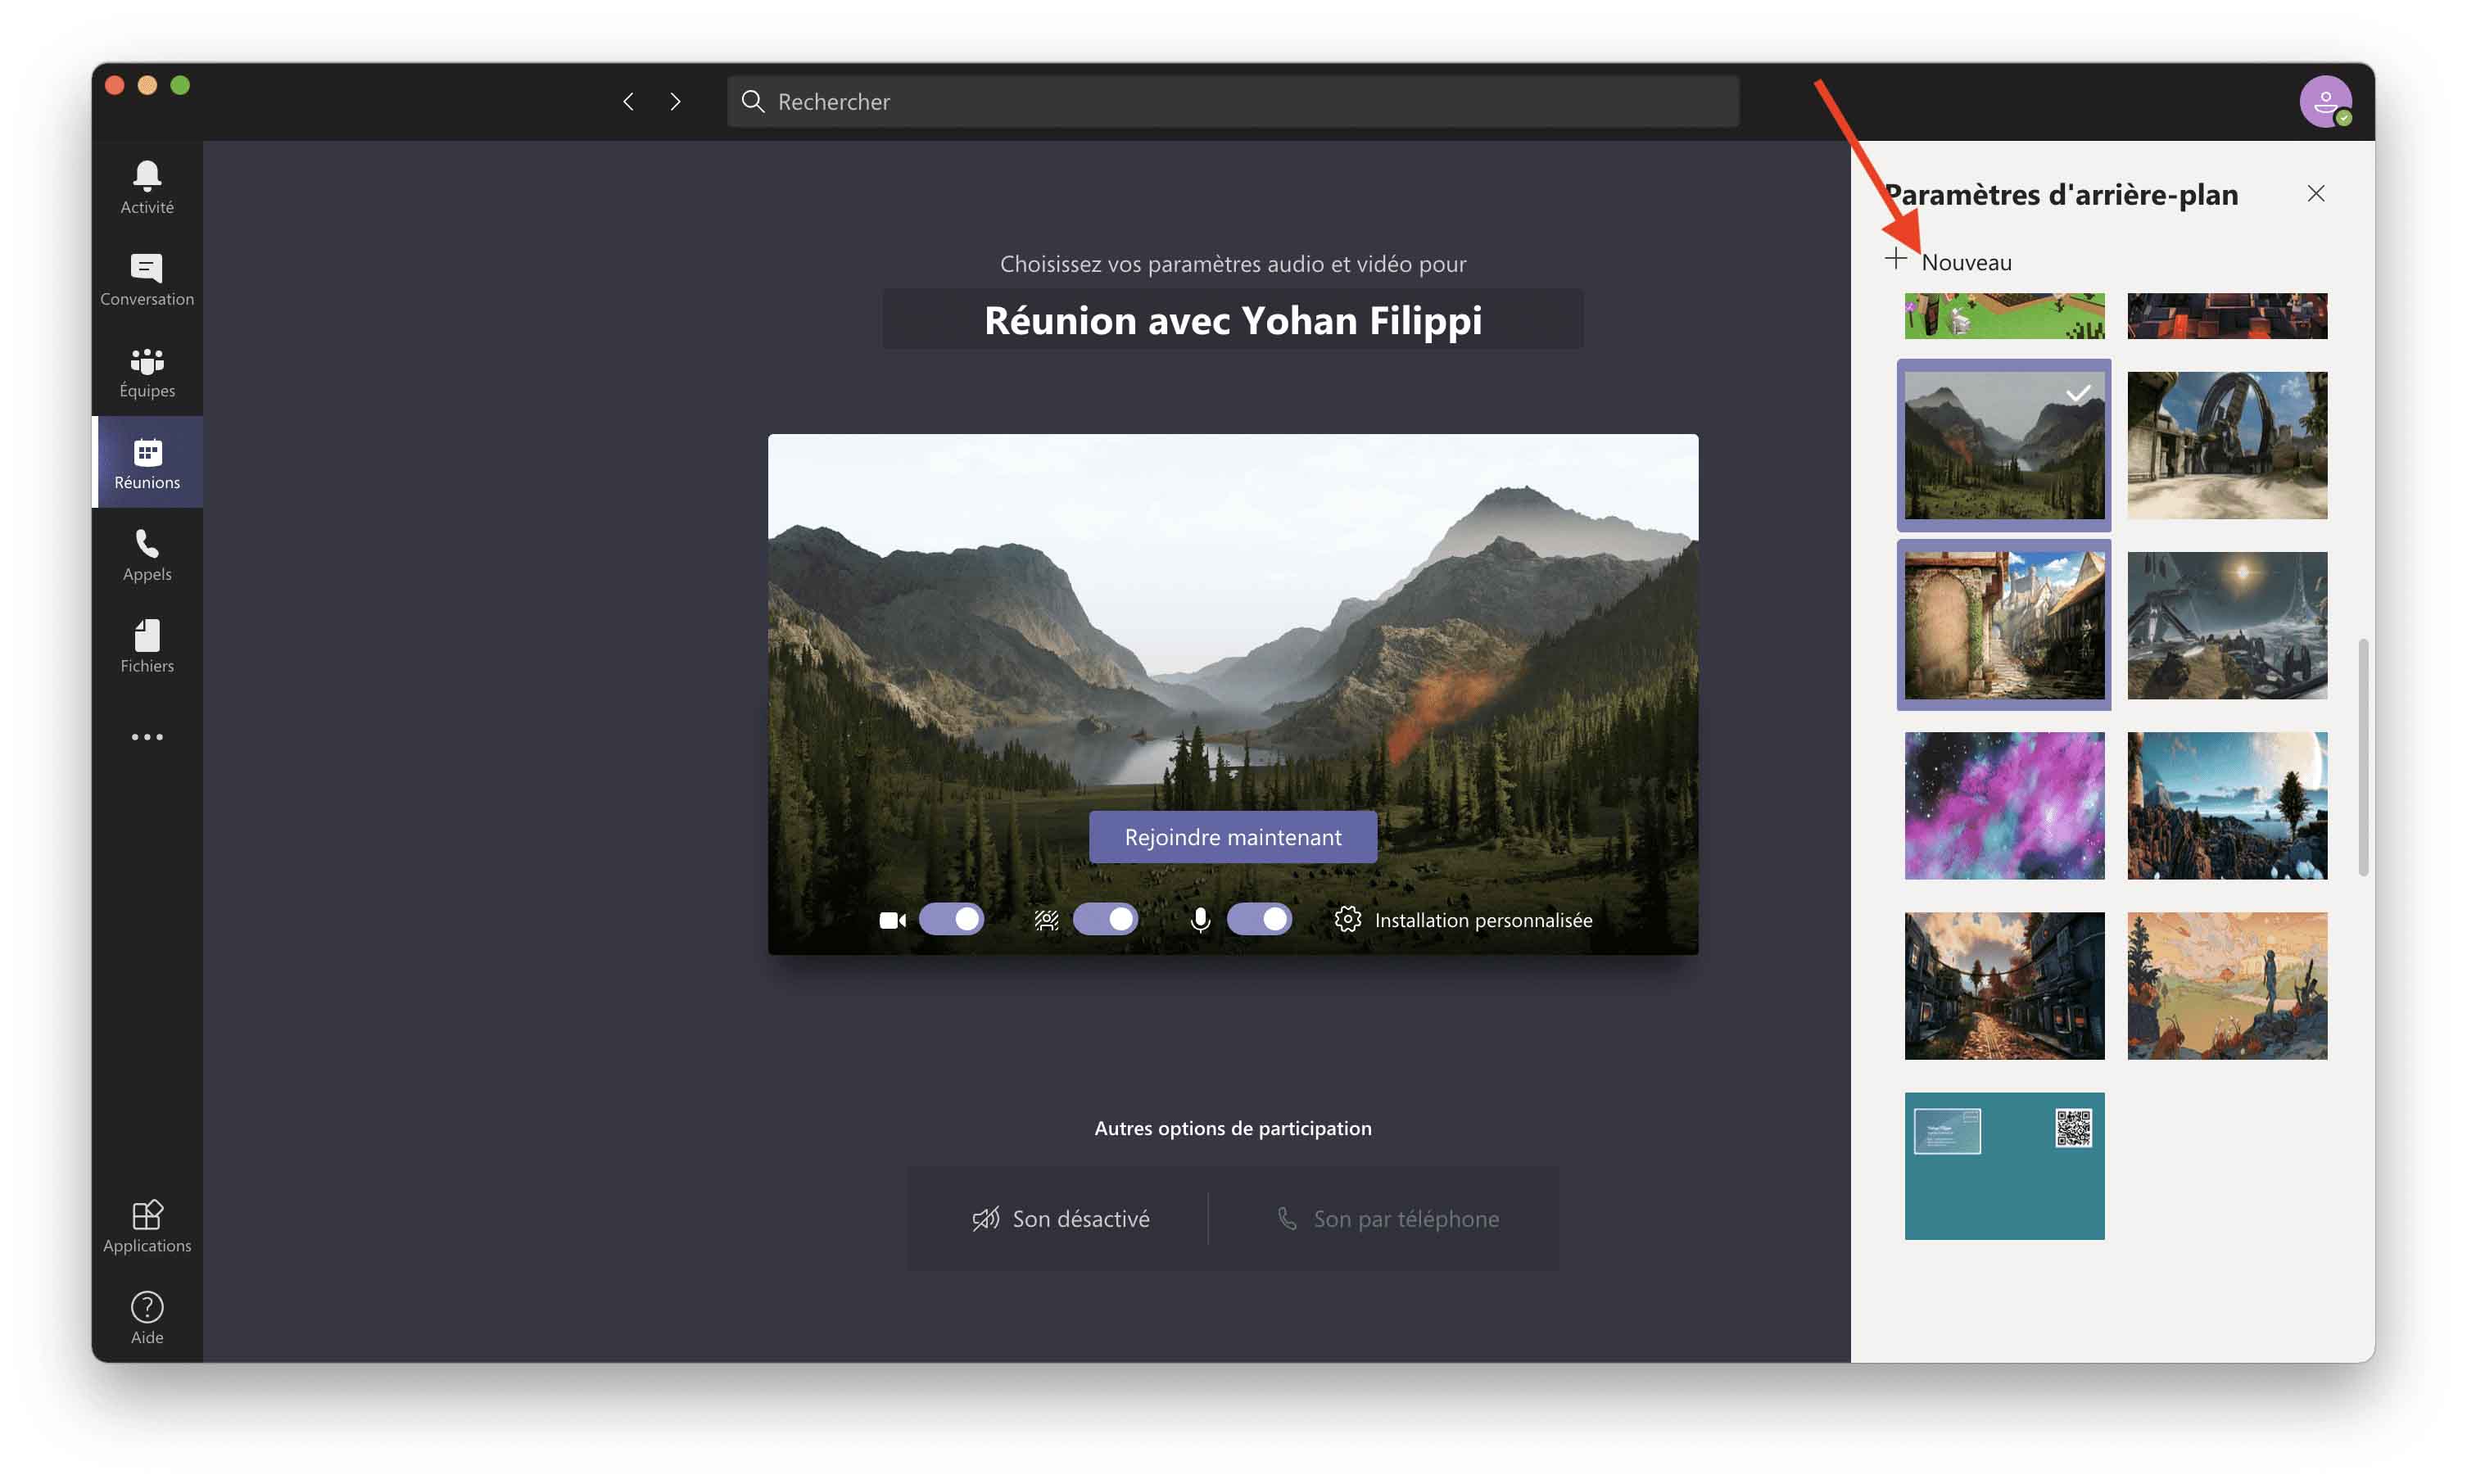
Task: Select the stone arch ruins background
Action: (x=2226, y=445)
